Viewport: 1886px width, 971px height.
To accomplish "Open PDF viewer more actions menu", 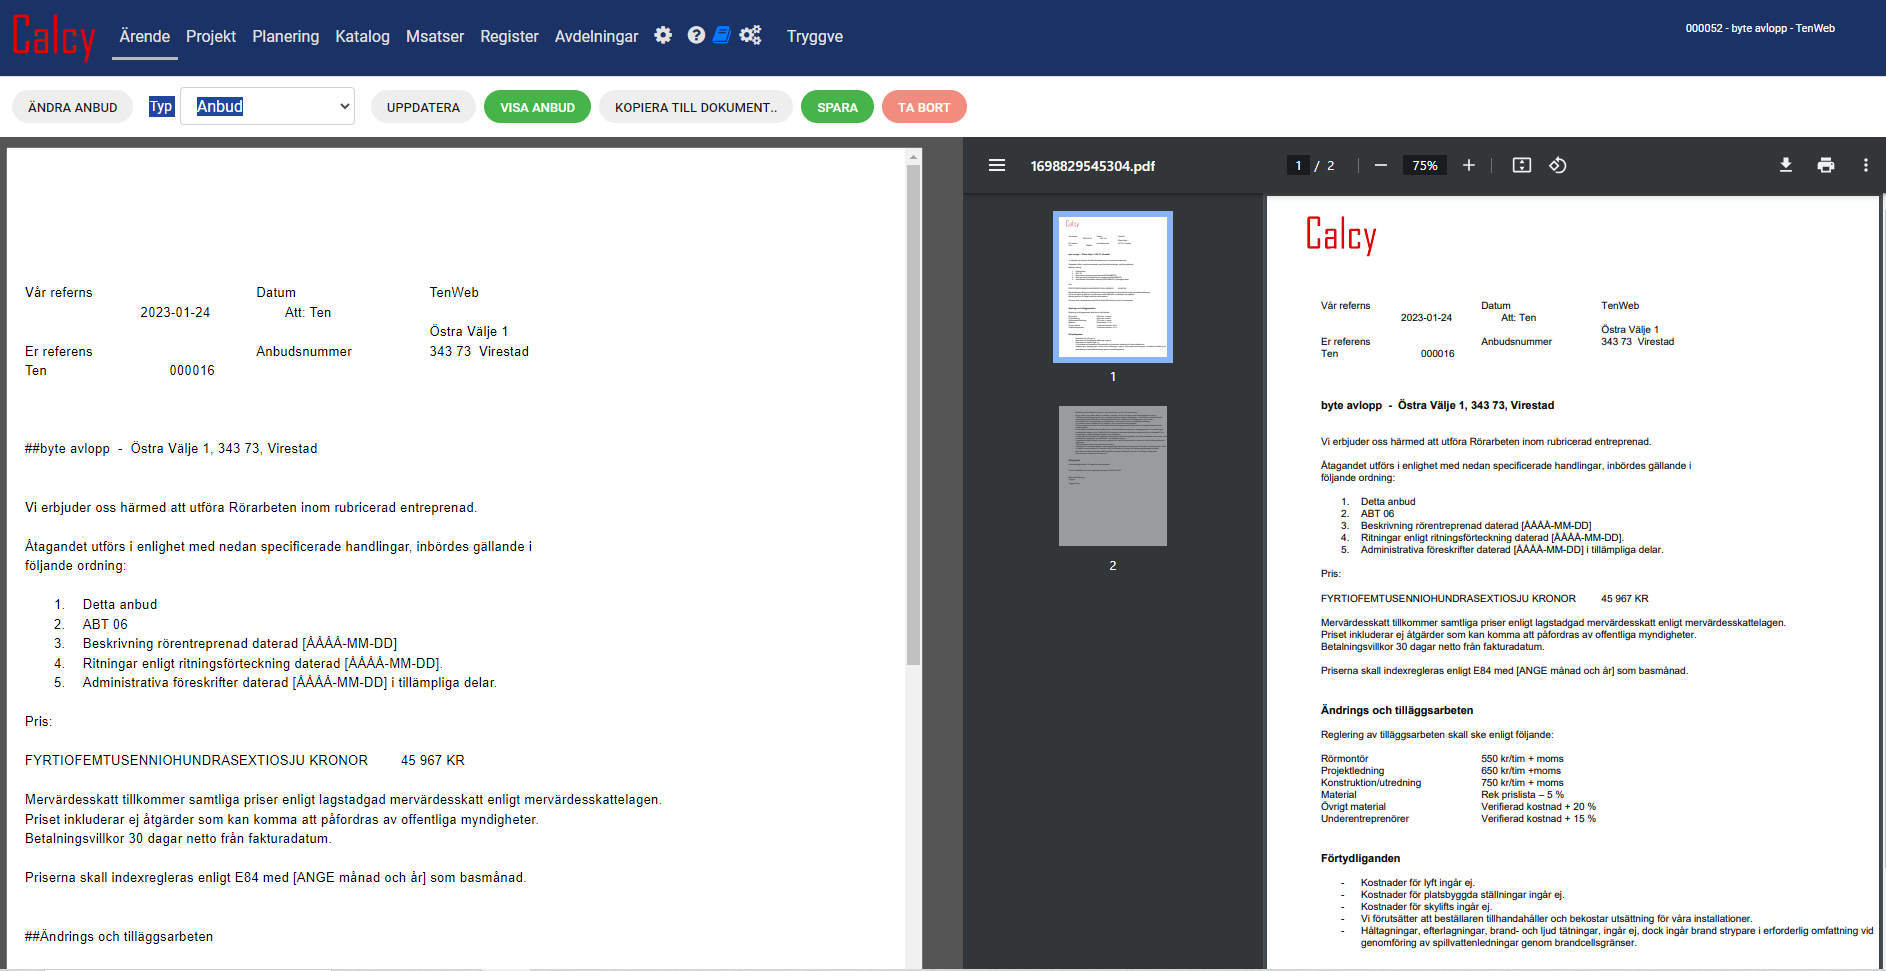I will coord(1865,165).
